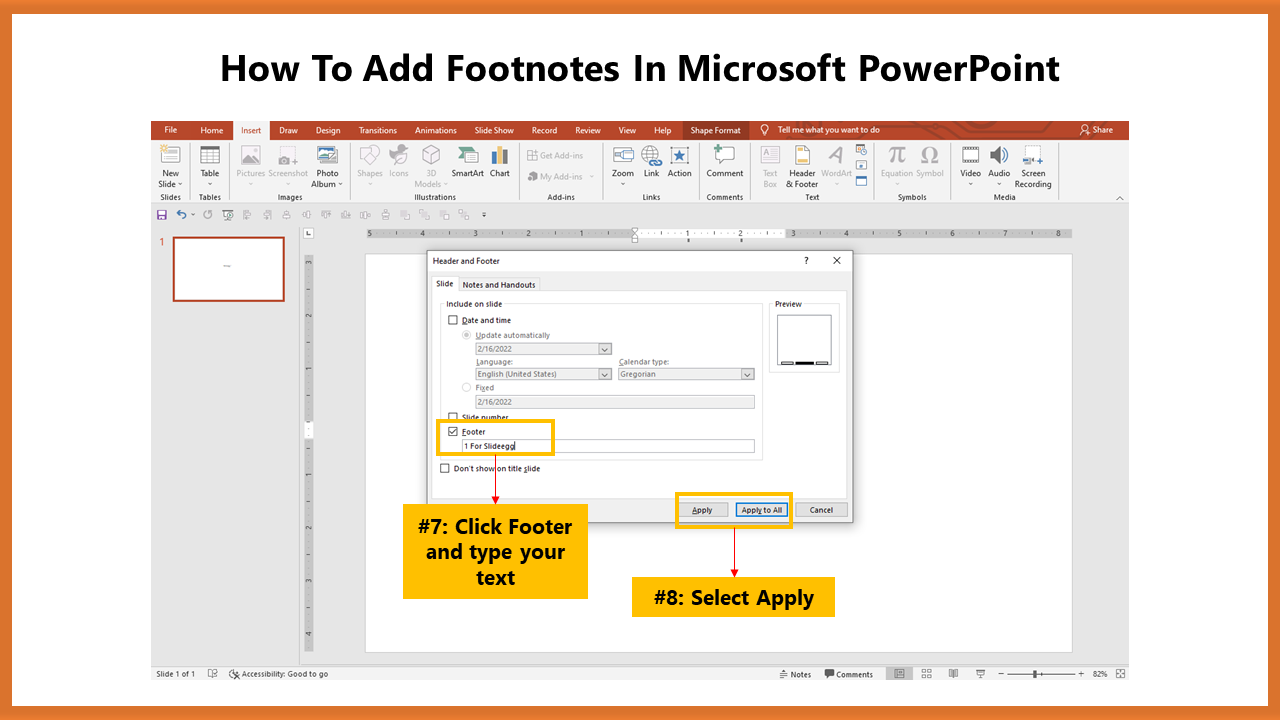Click the dialog Help question mark
Viewport: 1280px width, 720px height.
tap(807, 261)
